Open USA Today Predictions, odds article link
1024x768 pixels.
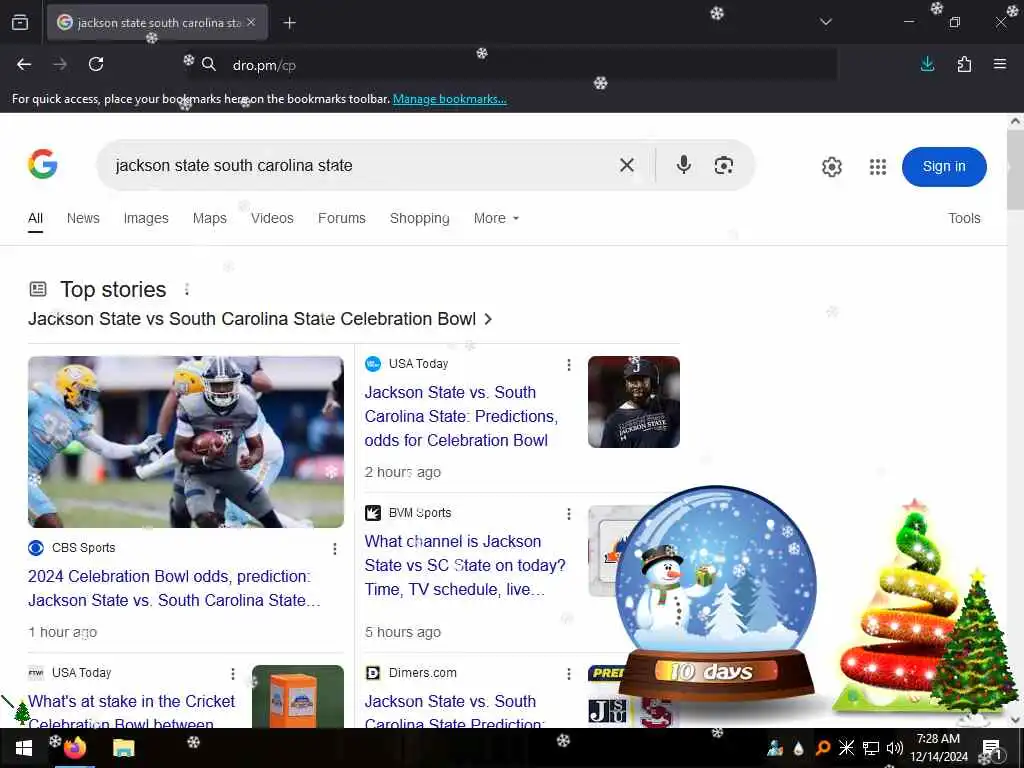coord(461,416)
